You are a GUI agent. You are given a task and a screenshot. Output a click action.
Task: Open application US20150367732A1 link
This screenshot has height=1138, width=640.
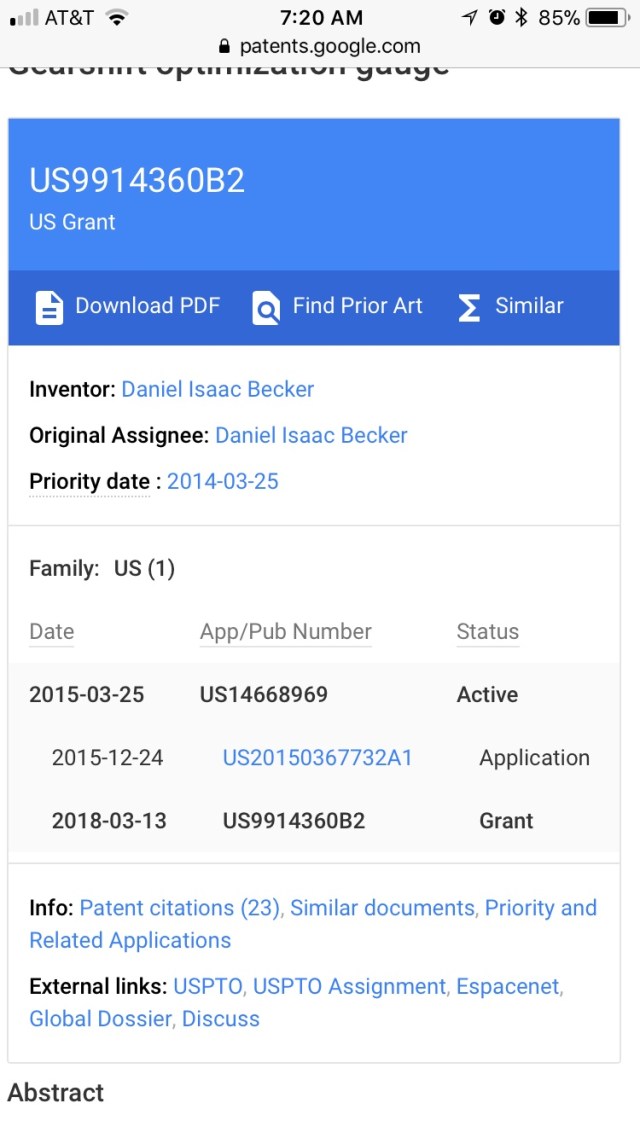point(317,757)
